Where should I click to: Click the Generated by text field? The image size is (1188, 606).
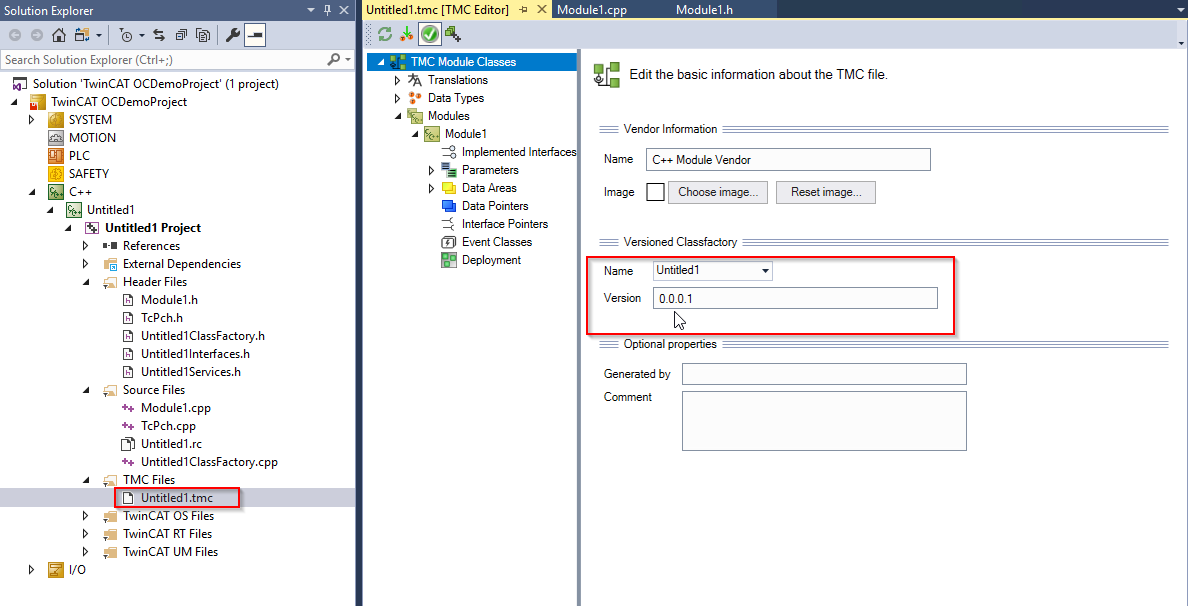[824, 374]
